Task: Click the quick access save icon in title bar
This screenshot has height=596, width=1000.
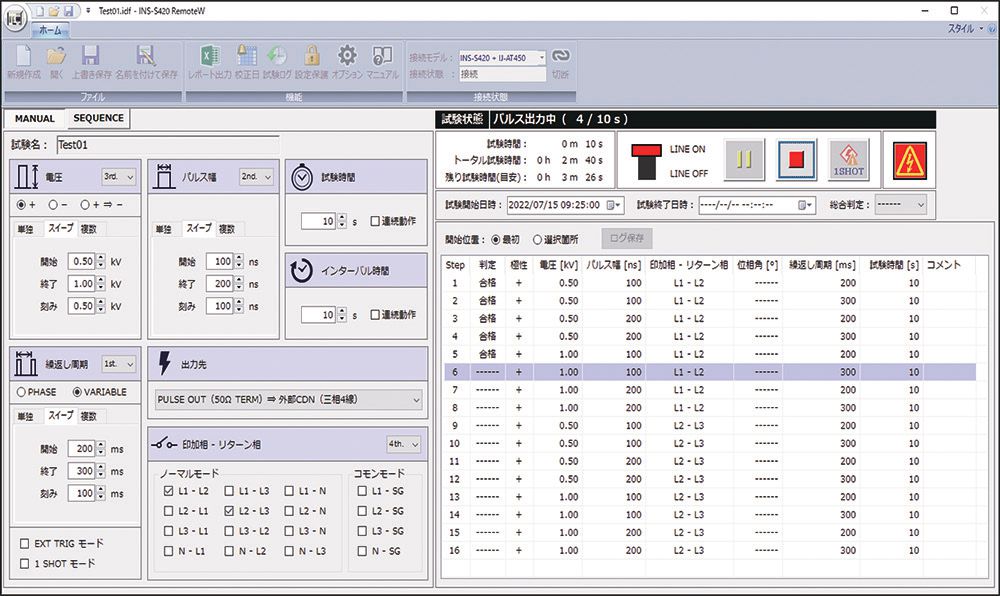Action: pyautogui.click(x=69, y=11)
